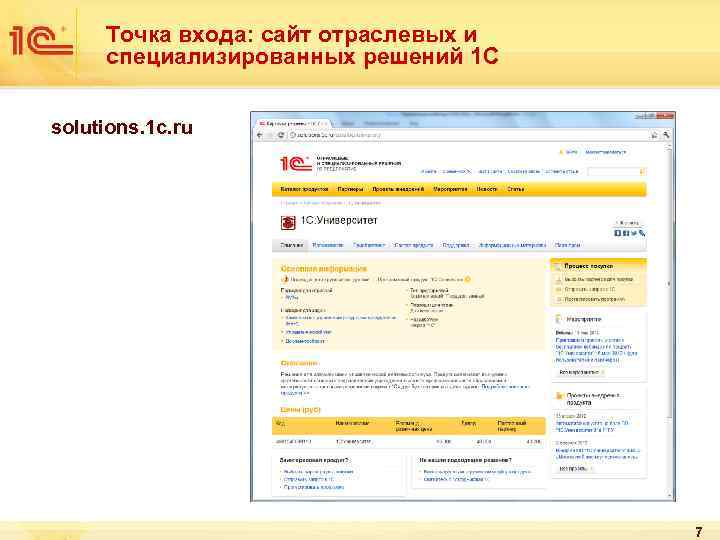Click the Процесс покупки panel header
The height and width of the screenshot is (540, 720).
click(x=598, y=266)
